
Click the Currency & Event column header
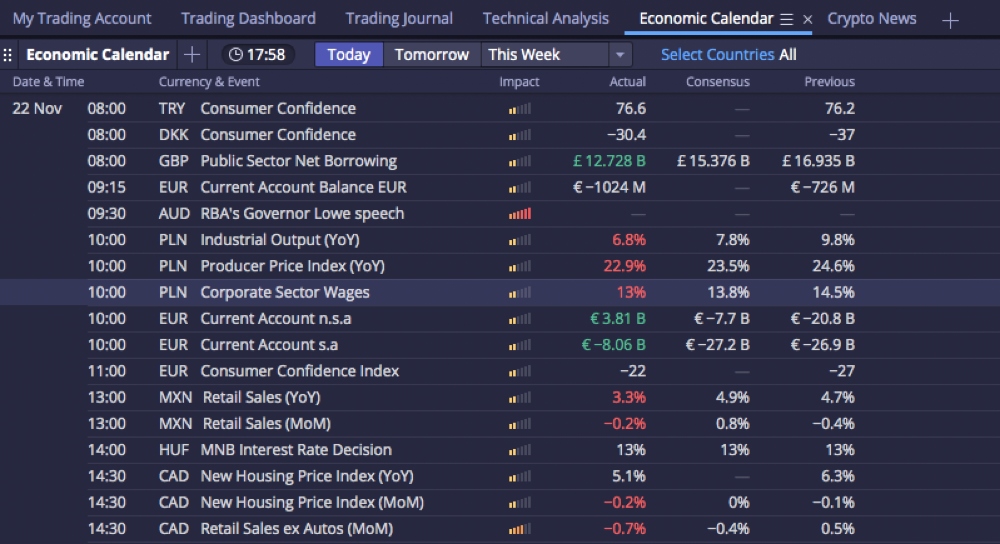click(x=209, y=82)
